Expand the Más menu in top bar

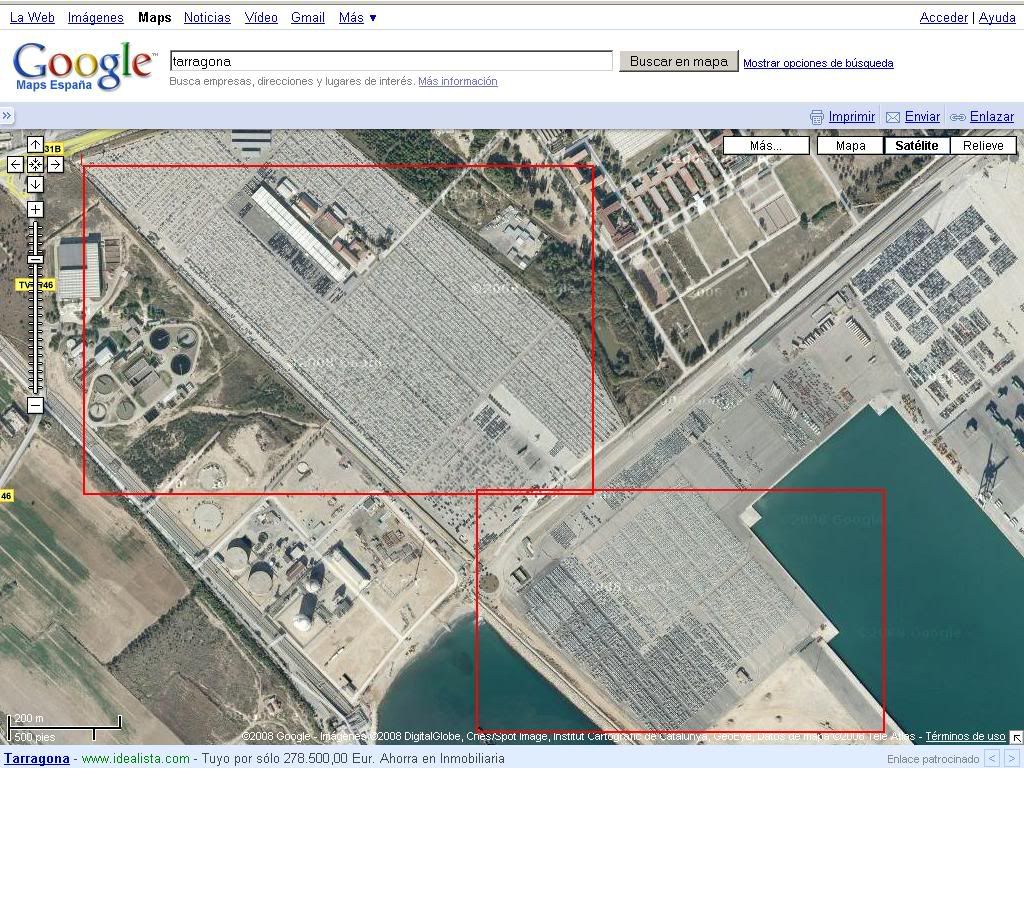[357, 18]
